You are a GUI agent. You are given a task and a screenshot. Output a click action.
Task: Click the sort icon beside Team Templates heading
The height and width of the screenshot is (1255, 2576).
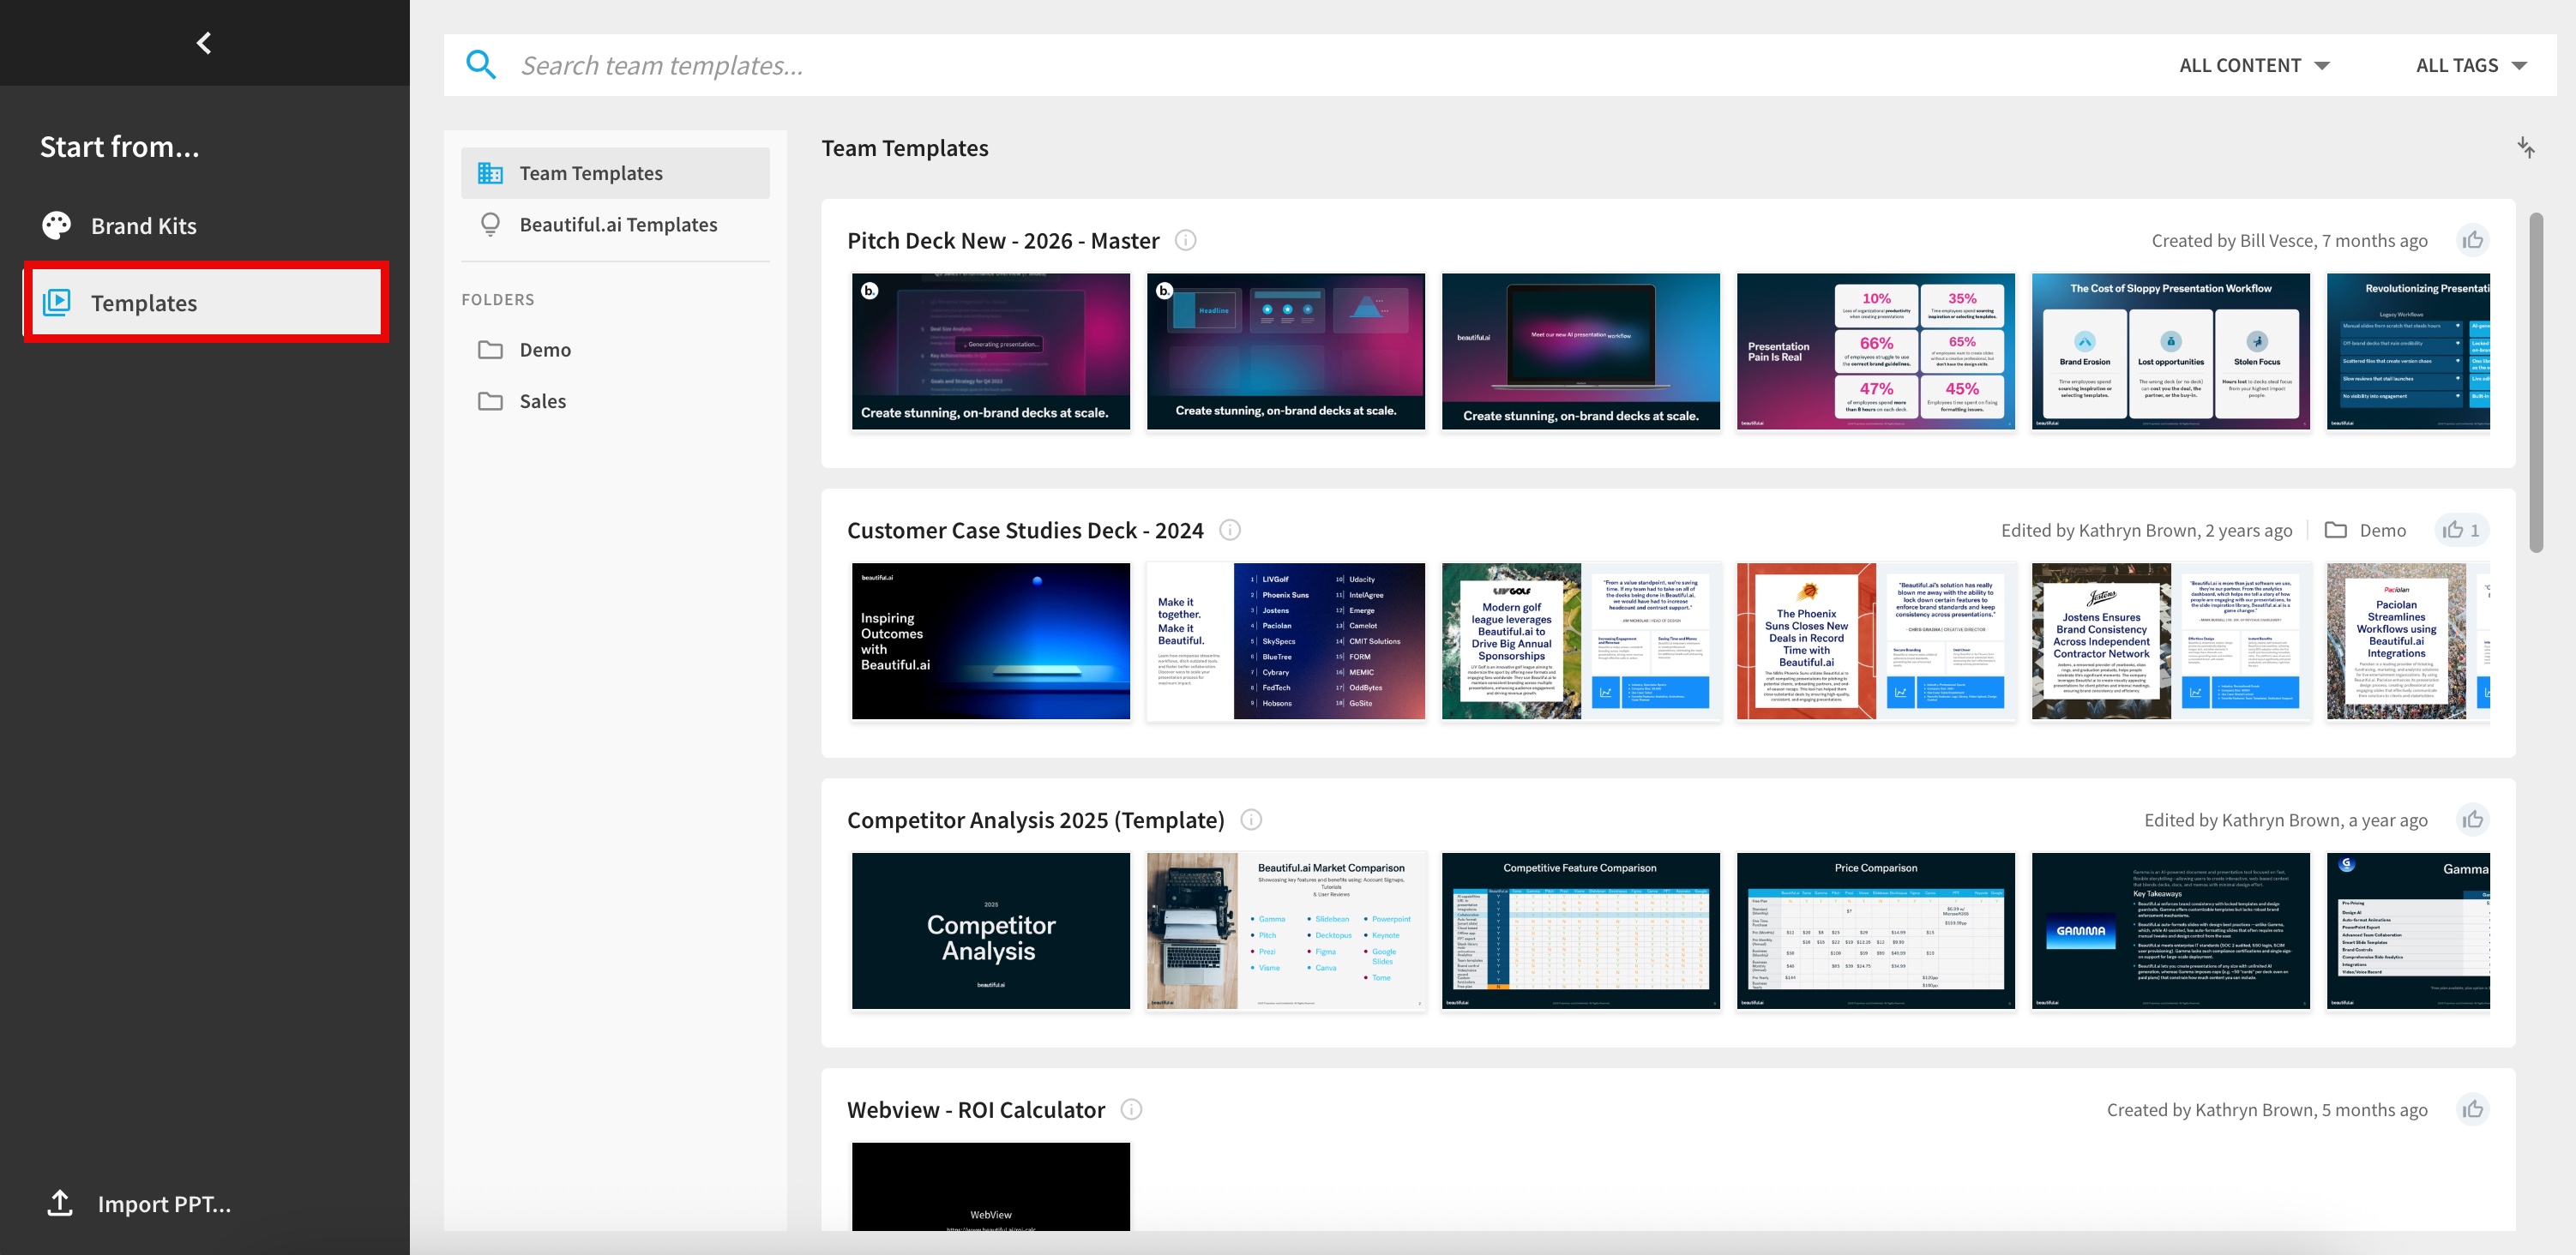[2526, 148]
